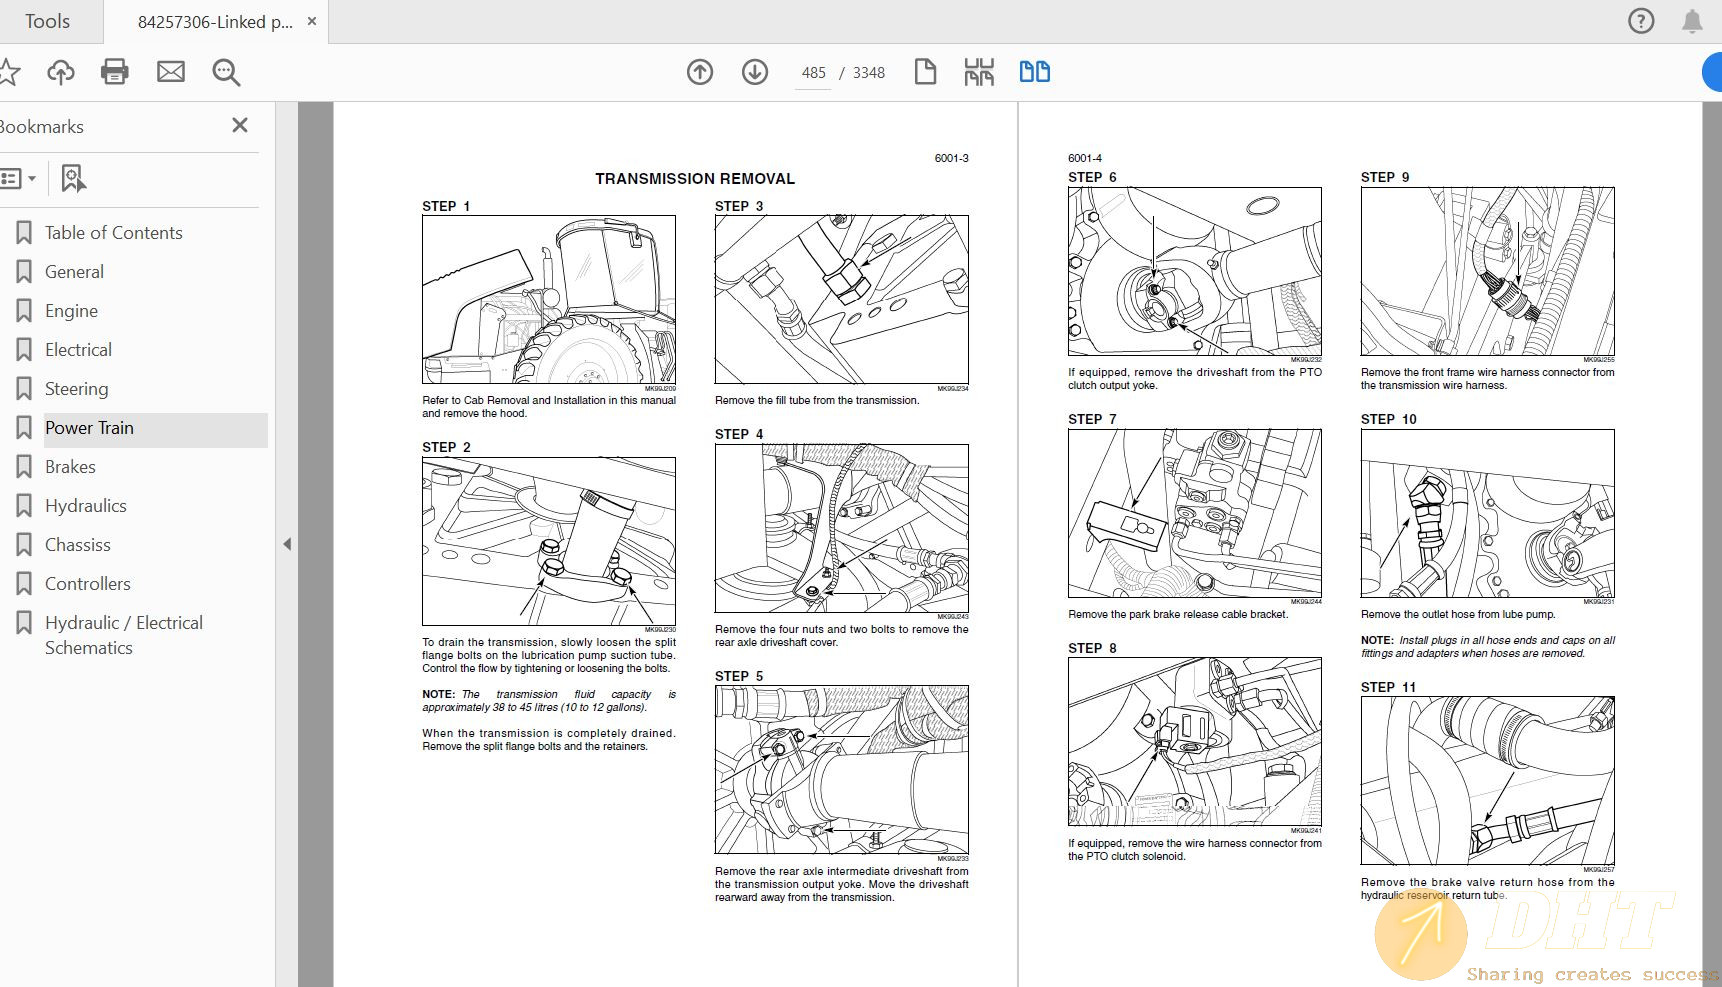1722x987 pixels.
Task: Click the add new bookmark icon
Action: click(73, 179)
